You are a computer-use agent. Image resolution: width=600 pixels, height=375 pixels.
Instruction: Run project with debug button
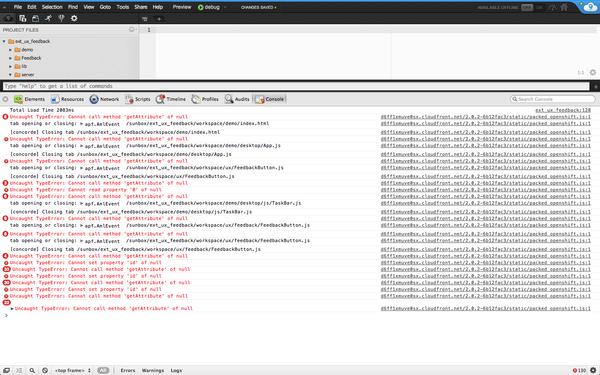point(209,7)
